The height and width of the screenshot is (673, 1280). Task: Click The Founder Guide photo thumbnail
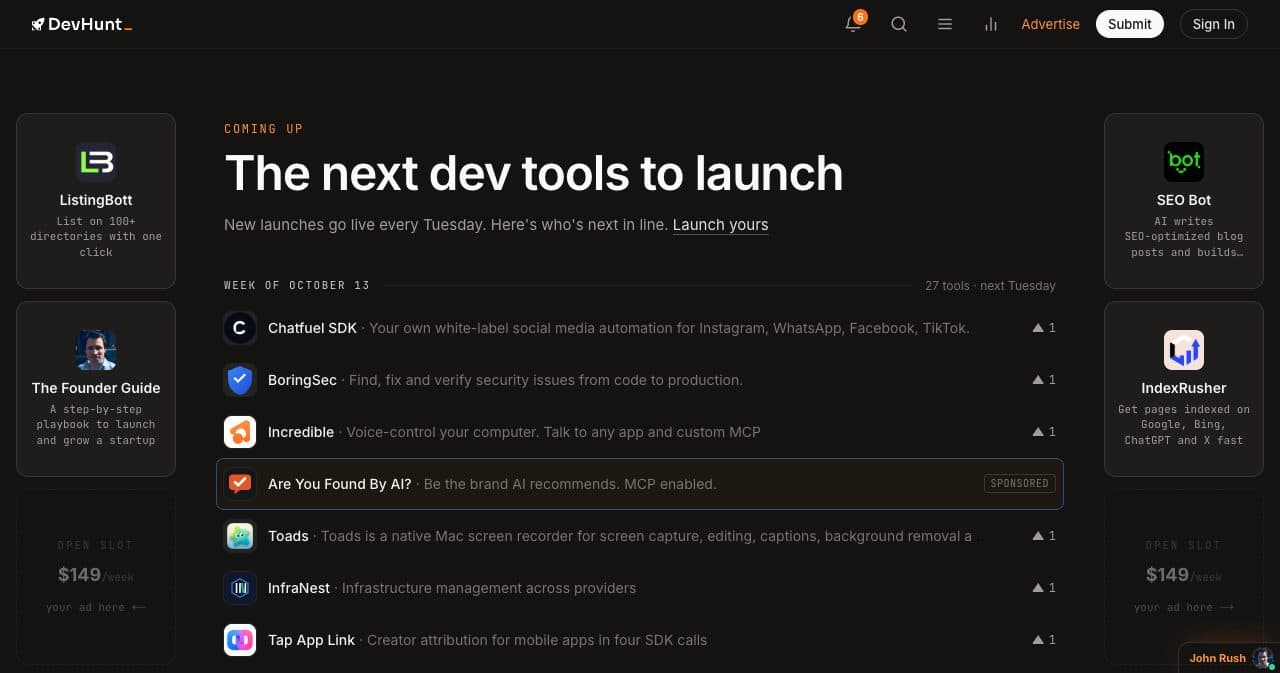(x=96, y=350)
